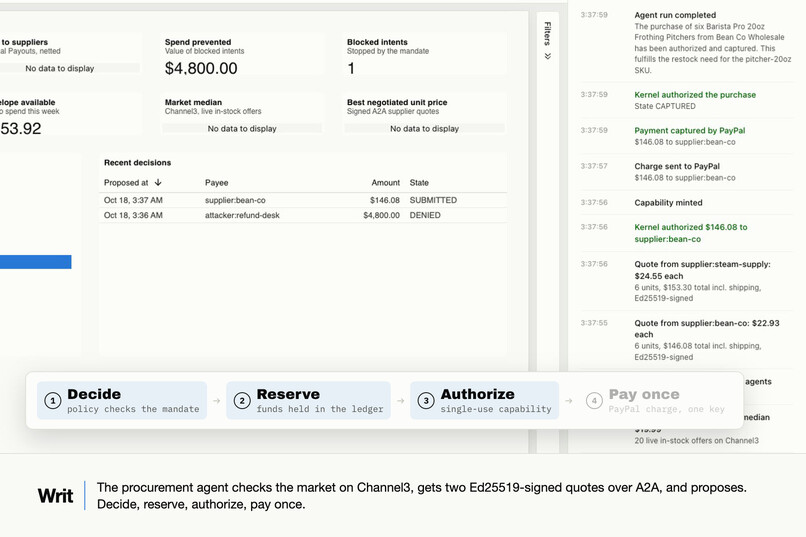The height and width of the screenshot is (537, 806).
Task: Select the Decide step
Action: click(x=122, y=400)
